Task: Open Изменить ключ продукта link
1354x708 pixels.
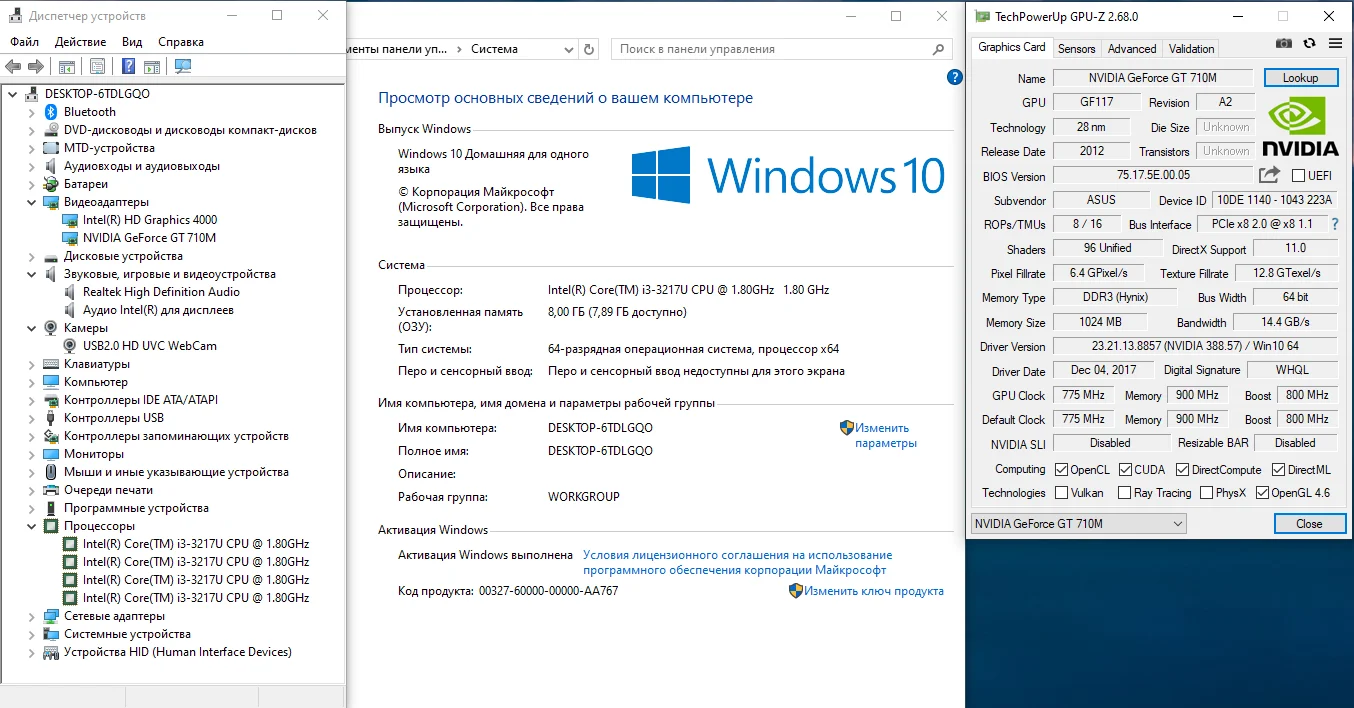Action: [874, 591]
